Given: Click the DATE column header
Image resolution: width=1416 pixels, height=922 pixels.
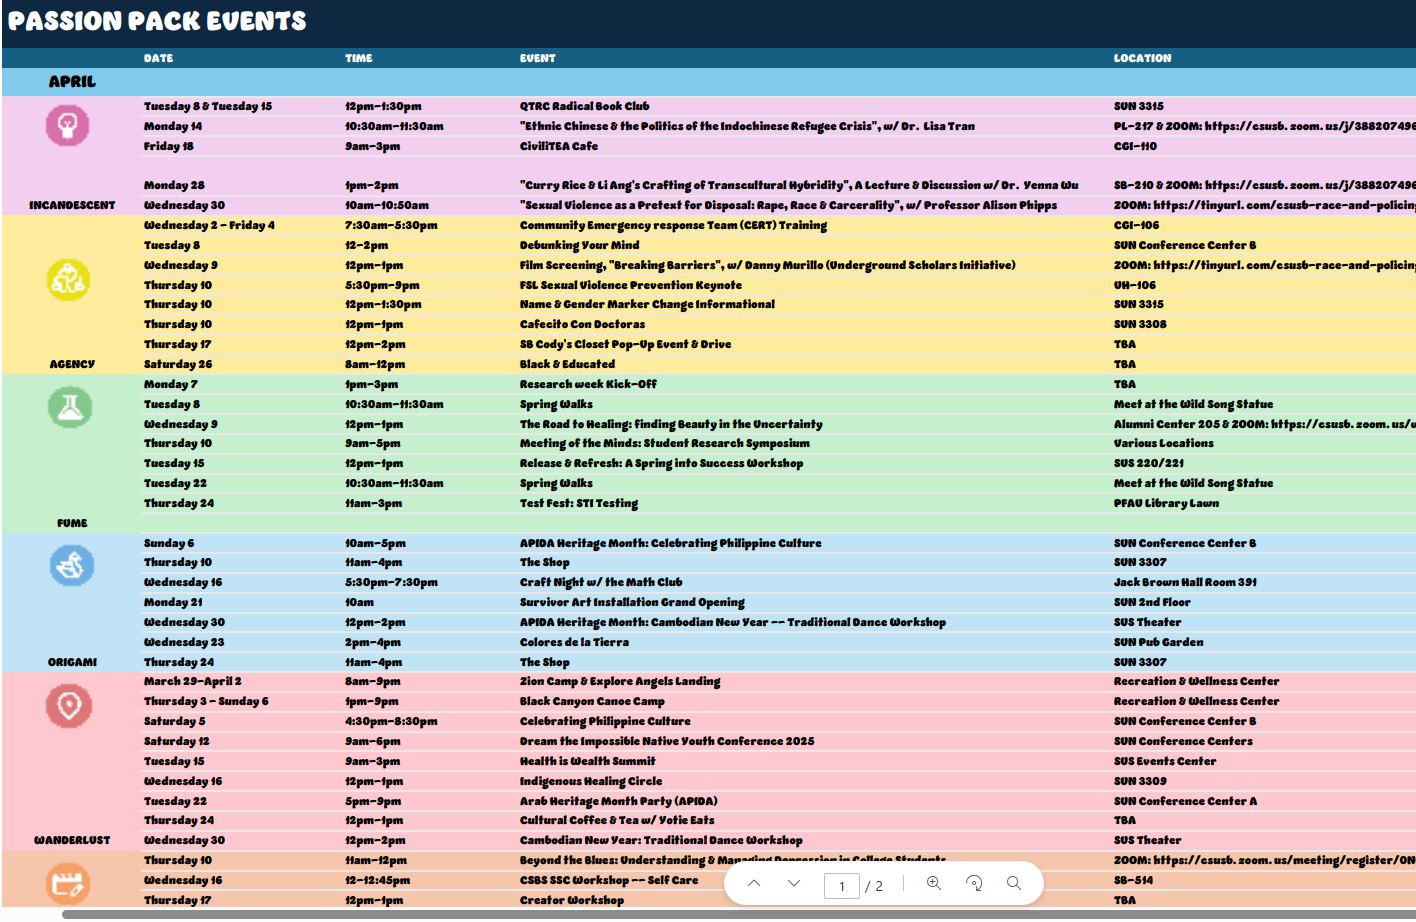Looking at the screenshot, I should pos(158,58).
